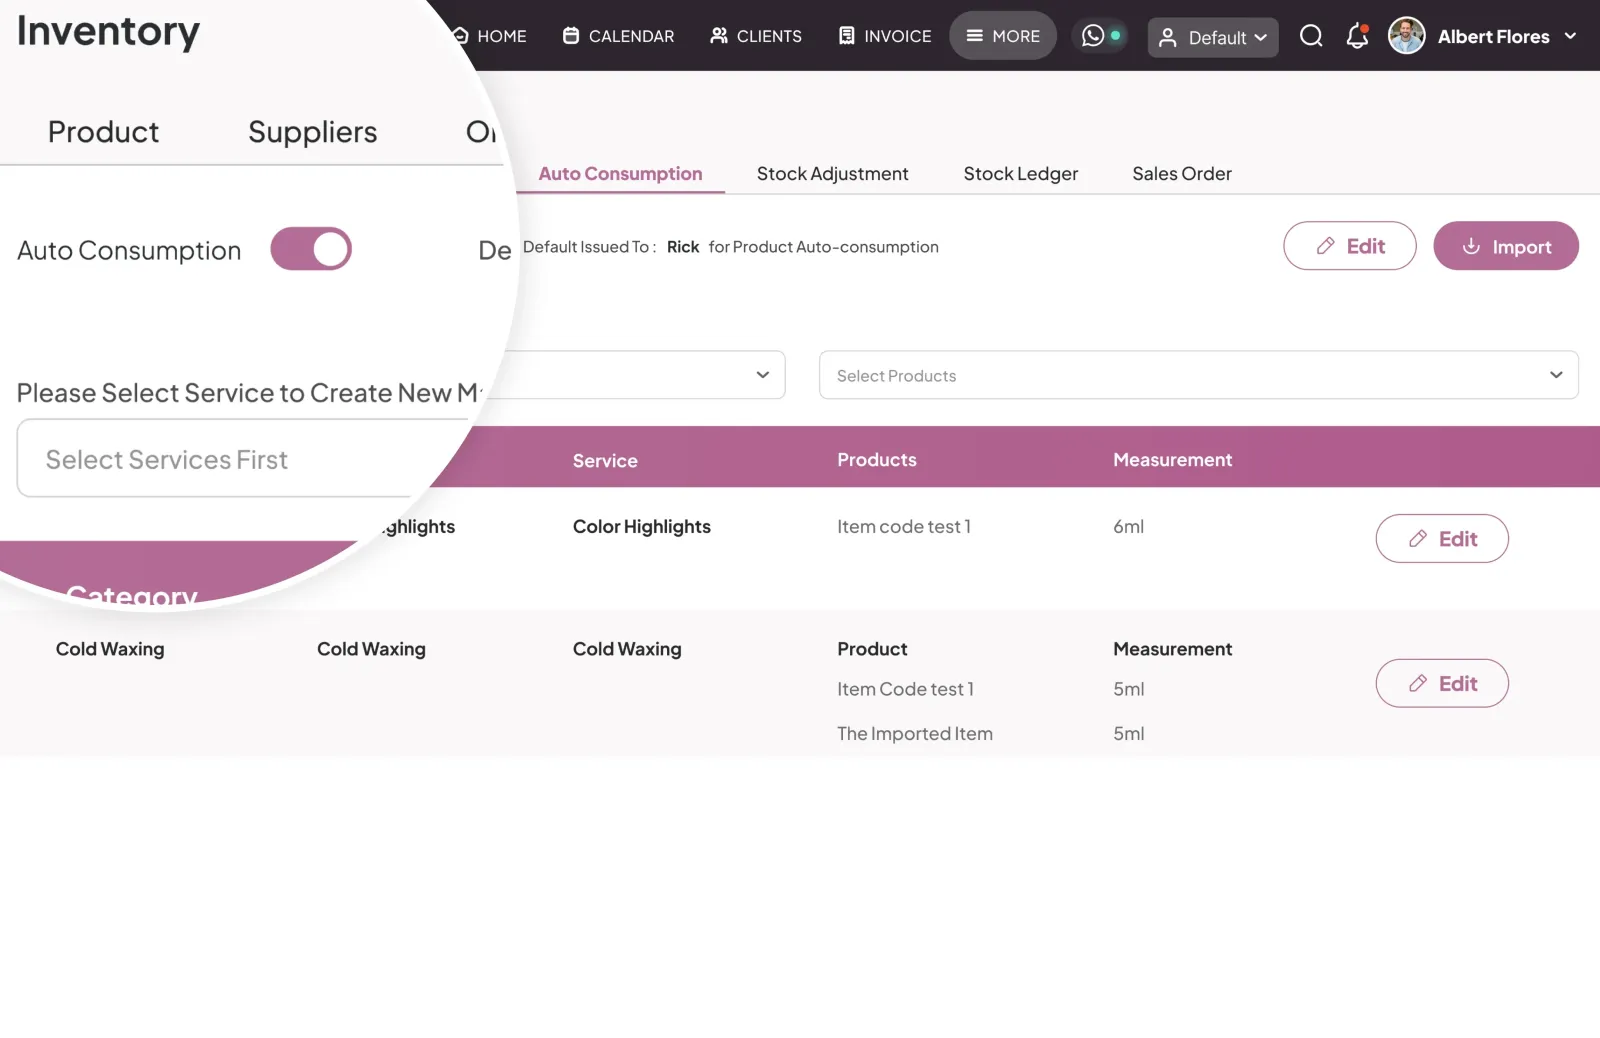The width and height of the screenshot is (1600, 1038).
Task: Open CALENDAR from navbar
Action: coord(619,36)
